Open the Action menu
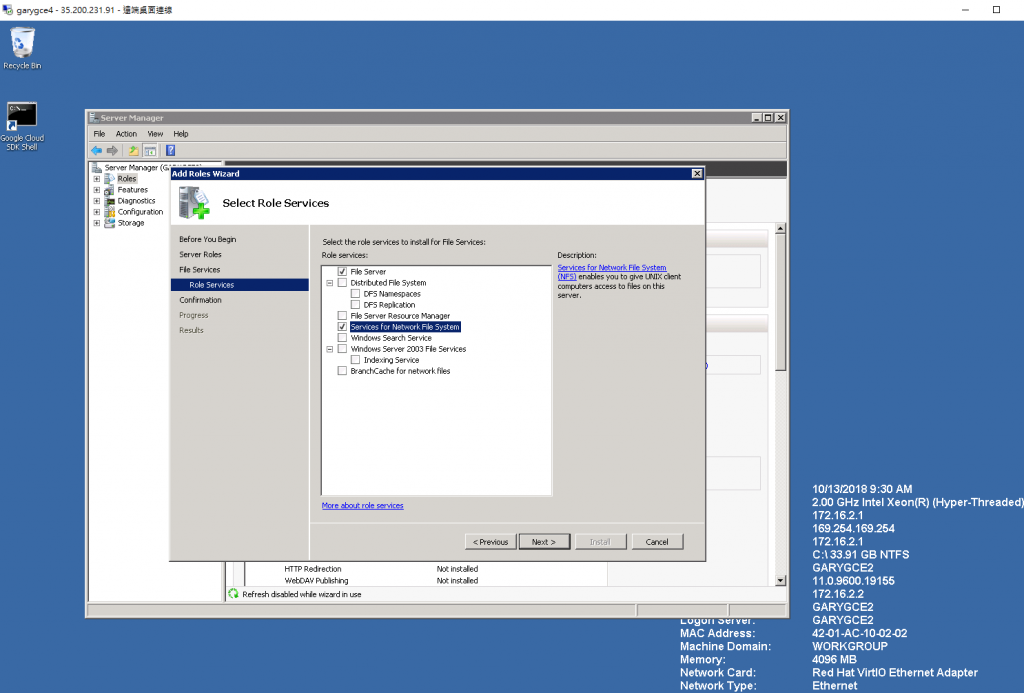 click(x=126, y=134)
